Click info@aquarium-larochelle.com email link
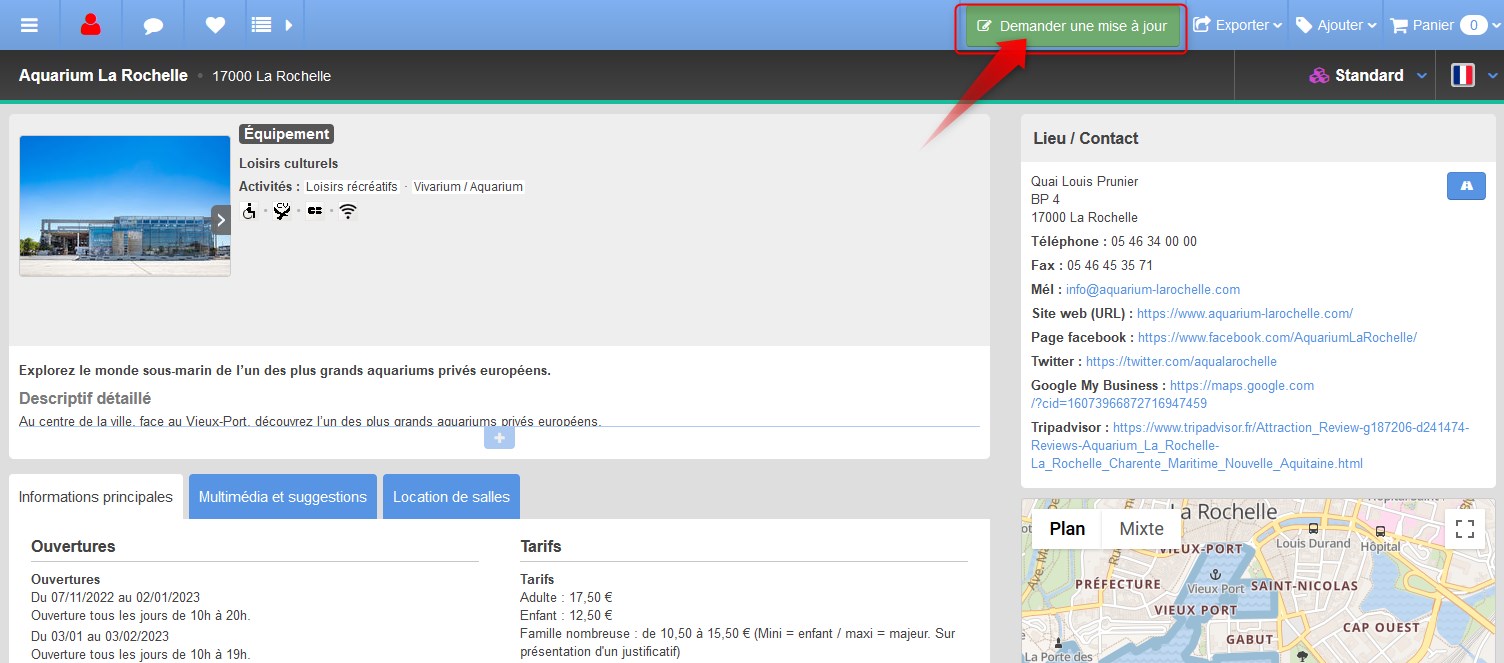Viewport: 1504px width, 663px height. [x=1153, y=289]
